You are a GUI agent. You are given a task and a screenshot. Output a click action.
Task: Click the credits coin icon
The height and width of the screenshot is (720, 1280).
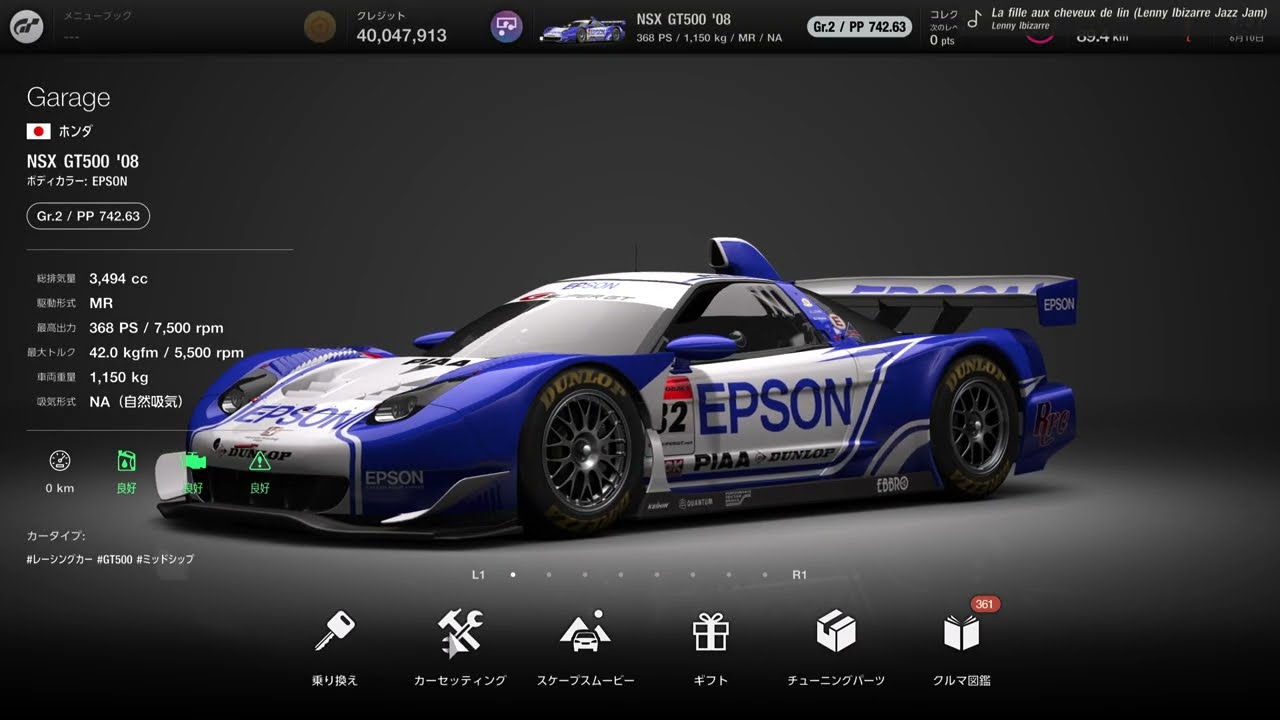pos(320,26)
